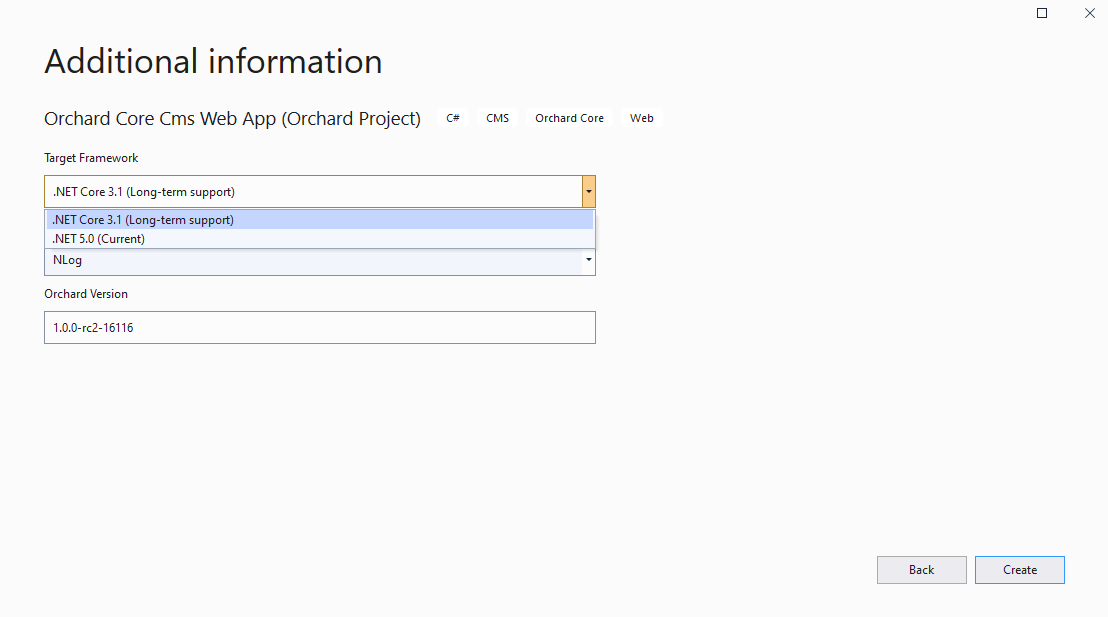The height and width of the screenshot is (617, 1108).
Task: Click the Create button
Action: click(1020, 570)
